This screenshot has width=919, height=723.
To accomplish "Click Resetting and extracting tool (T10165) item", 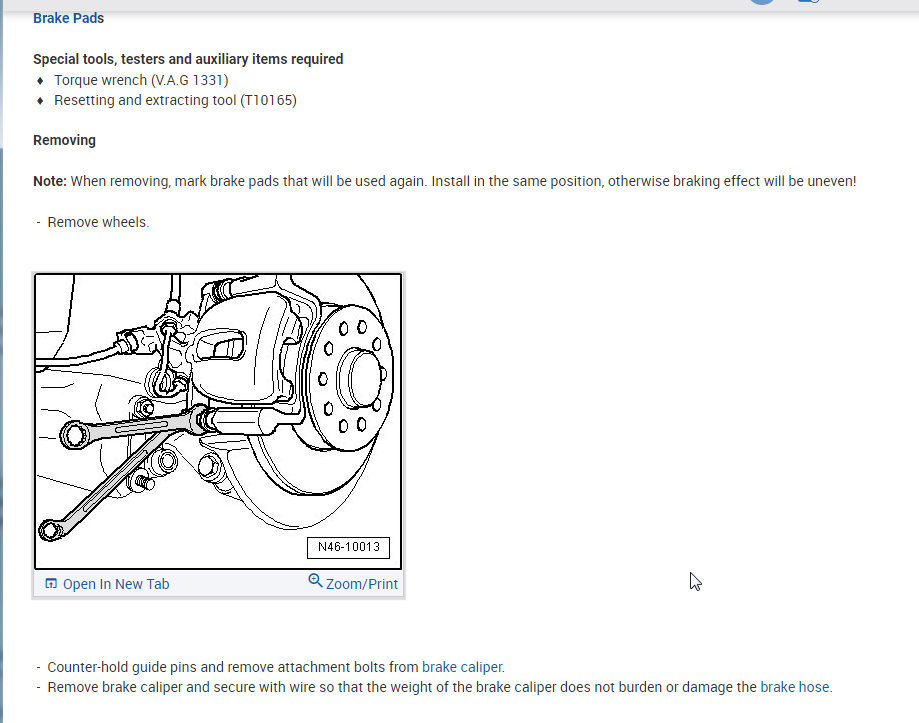I will pos(175,100).
